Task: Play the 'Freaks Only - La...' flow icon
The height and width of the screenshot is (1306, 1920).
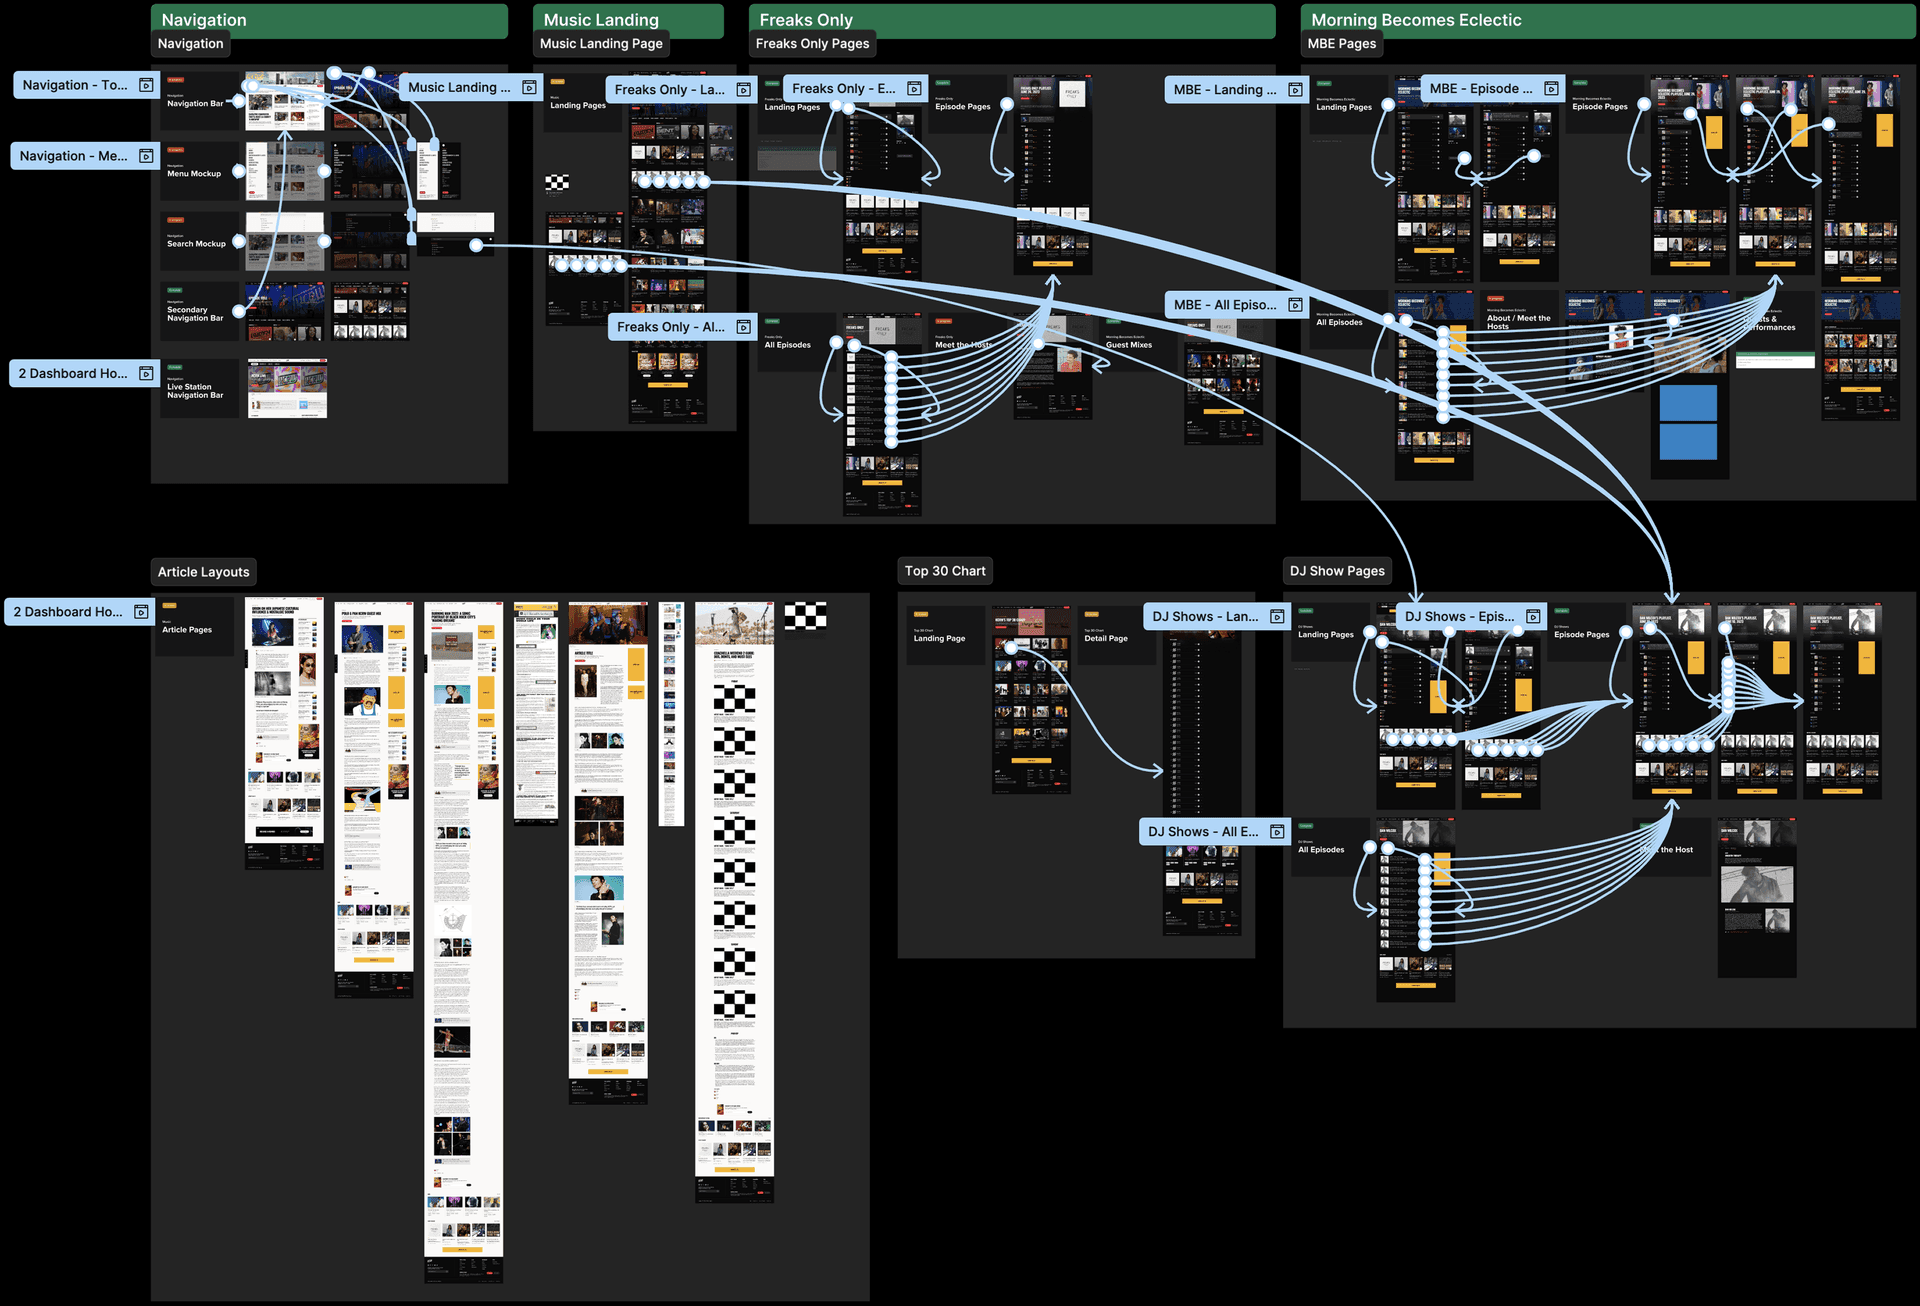Action: 742,89
